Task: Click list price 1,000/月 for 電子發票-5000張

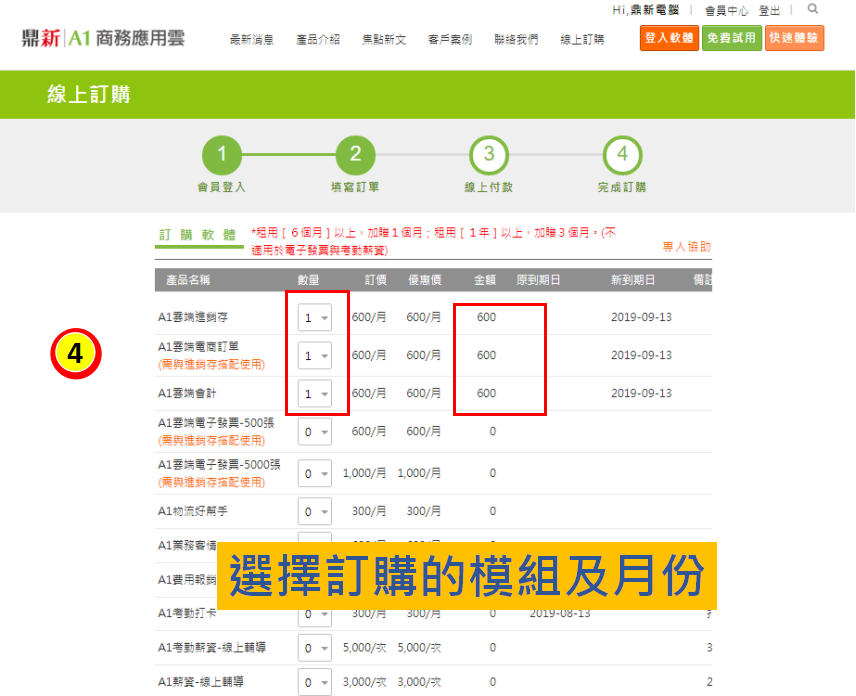Action: 364,473
